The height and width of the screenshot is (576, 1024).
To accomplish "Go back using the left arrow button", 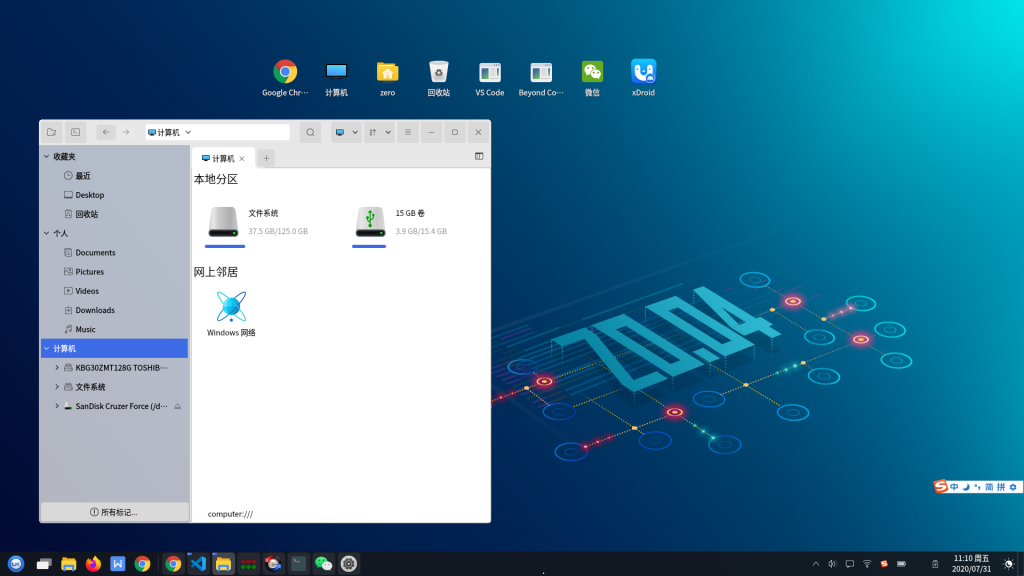I will (105, 132).
